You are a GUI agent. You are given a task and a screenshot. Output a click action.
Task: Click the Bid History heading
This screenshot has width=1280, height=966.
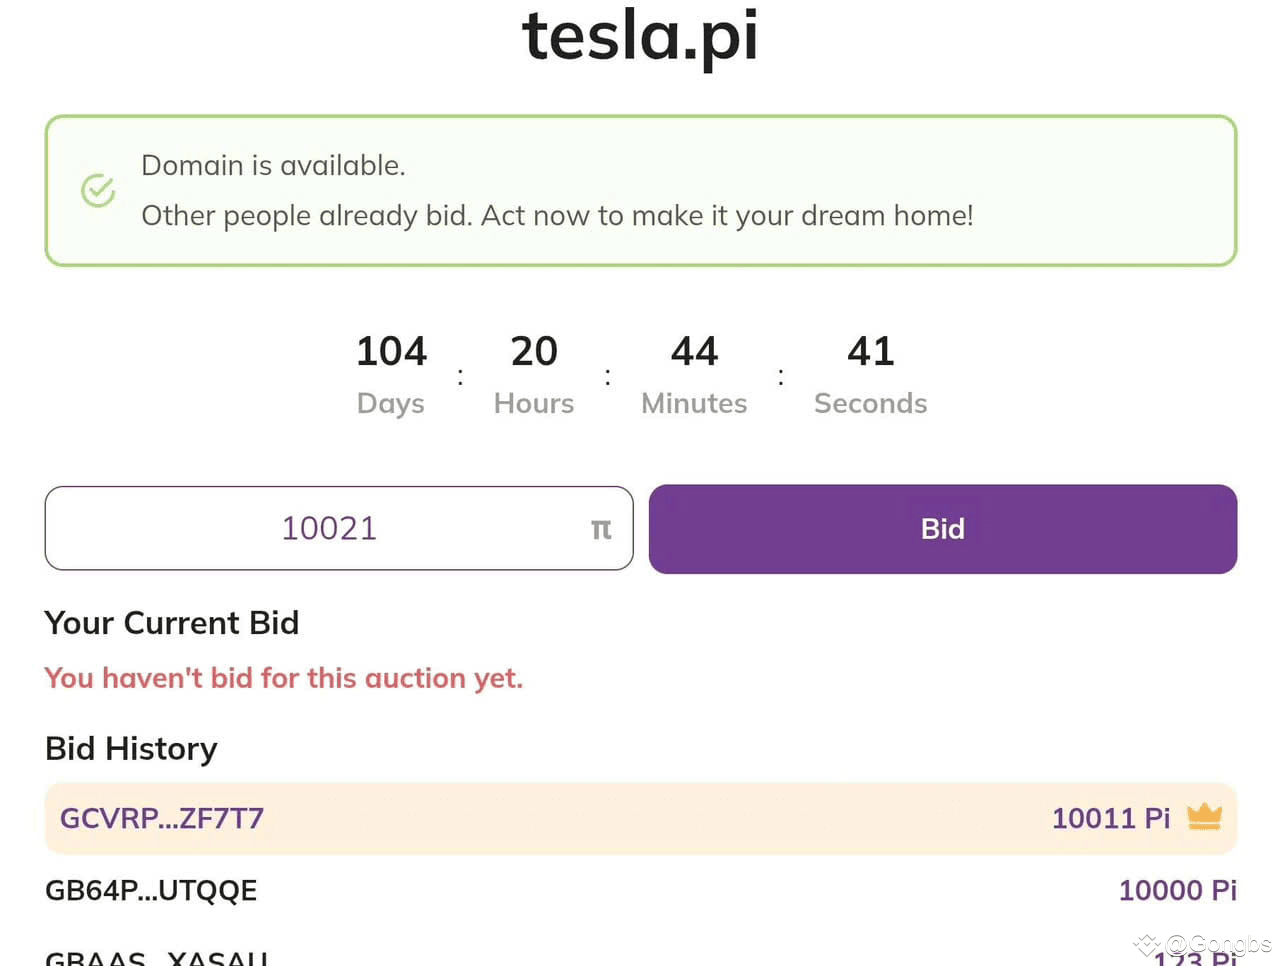tap(131, 749)
